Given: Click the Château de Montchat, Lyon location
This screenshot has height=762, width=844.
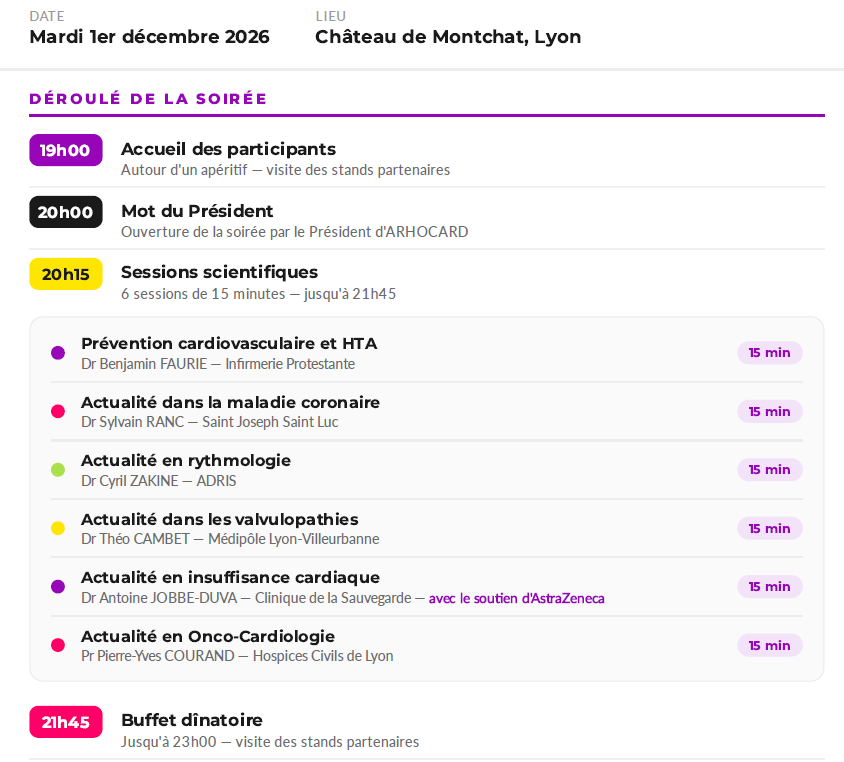Looking at the screenshot, I should click(x=448, y=37).
